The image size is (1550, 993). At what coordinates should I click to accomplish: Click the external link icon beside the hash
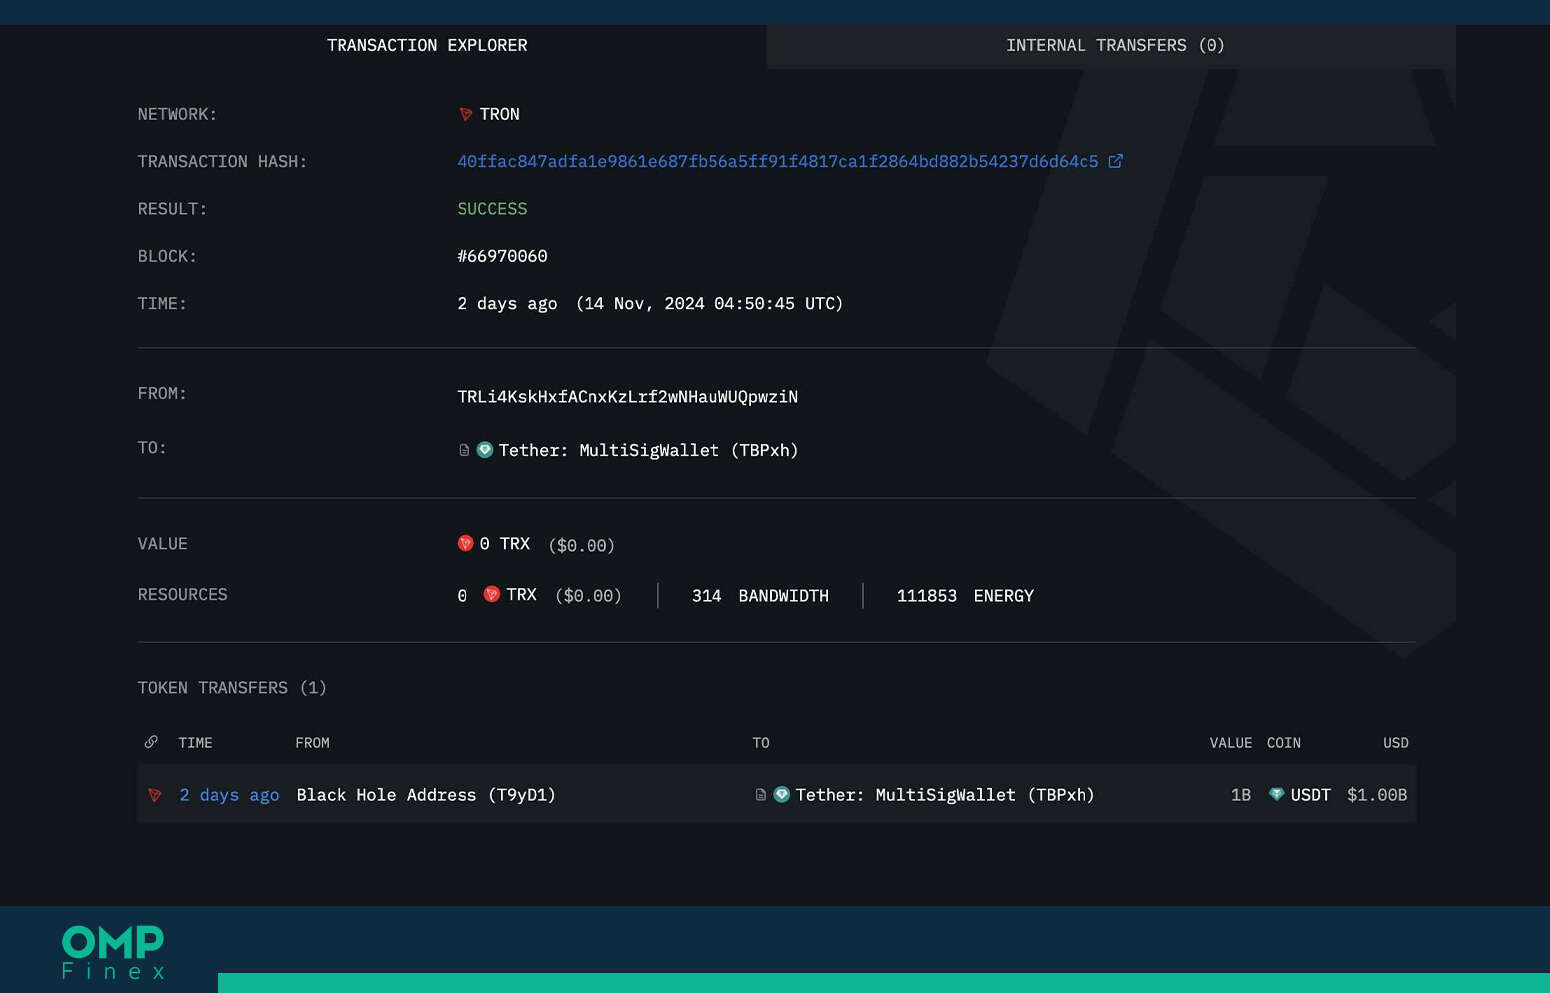pyautogui.click(x=1116, y=161)
